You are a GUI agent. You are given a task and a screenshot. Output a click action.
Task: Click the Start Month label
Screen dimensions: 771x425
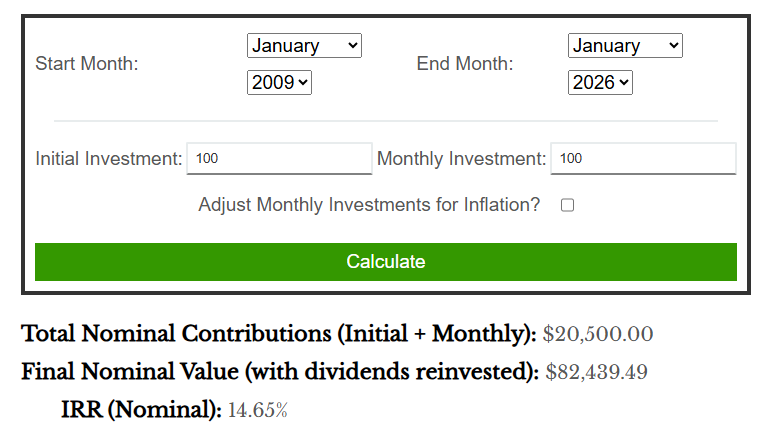[x=87, y=64]
